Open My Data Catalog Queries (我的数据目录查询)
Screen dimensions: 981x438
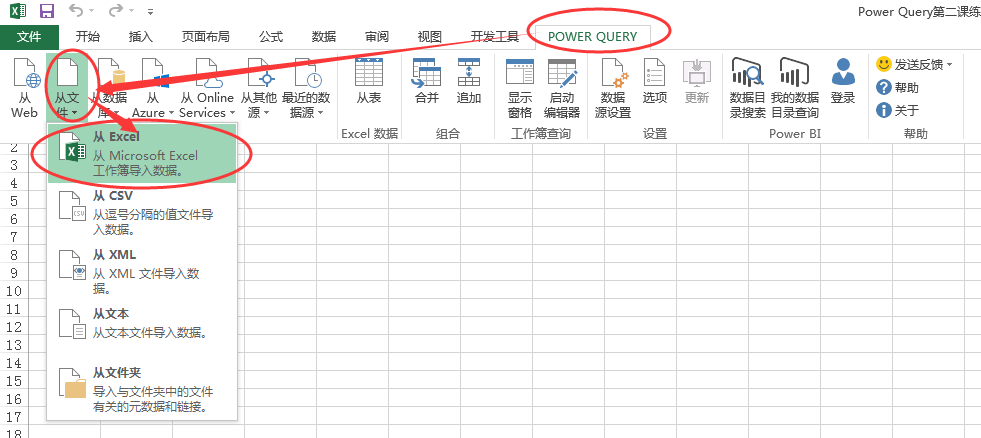coord(795,89)
